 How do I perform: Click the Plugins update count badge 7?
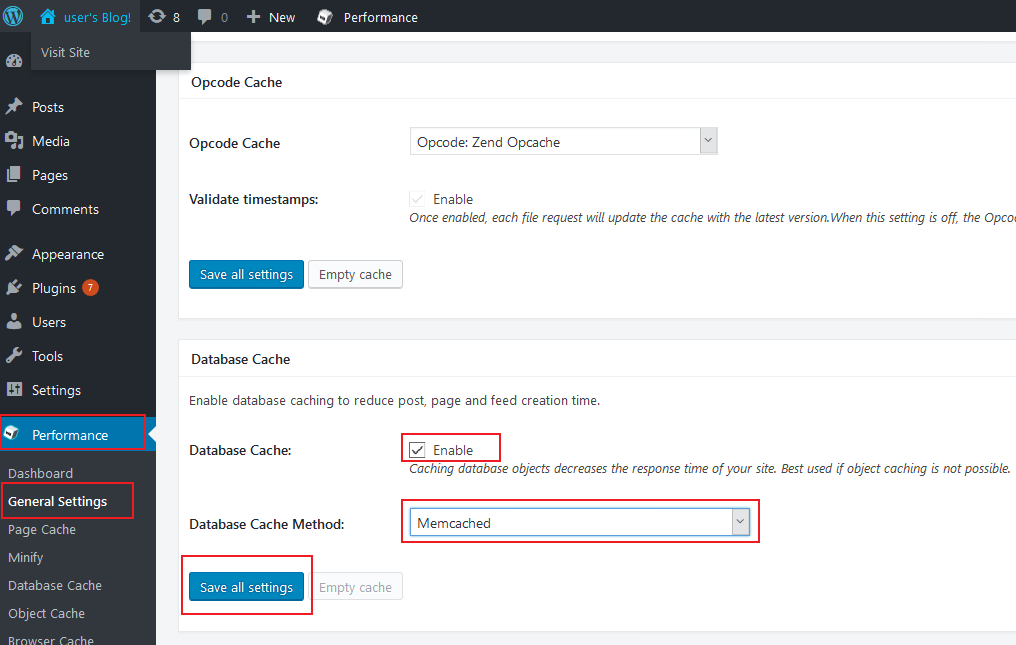(x=90, y=287)
